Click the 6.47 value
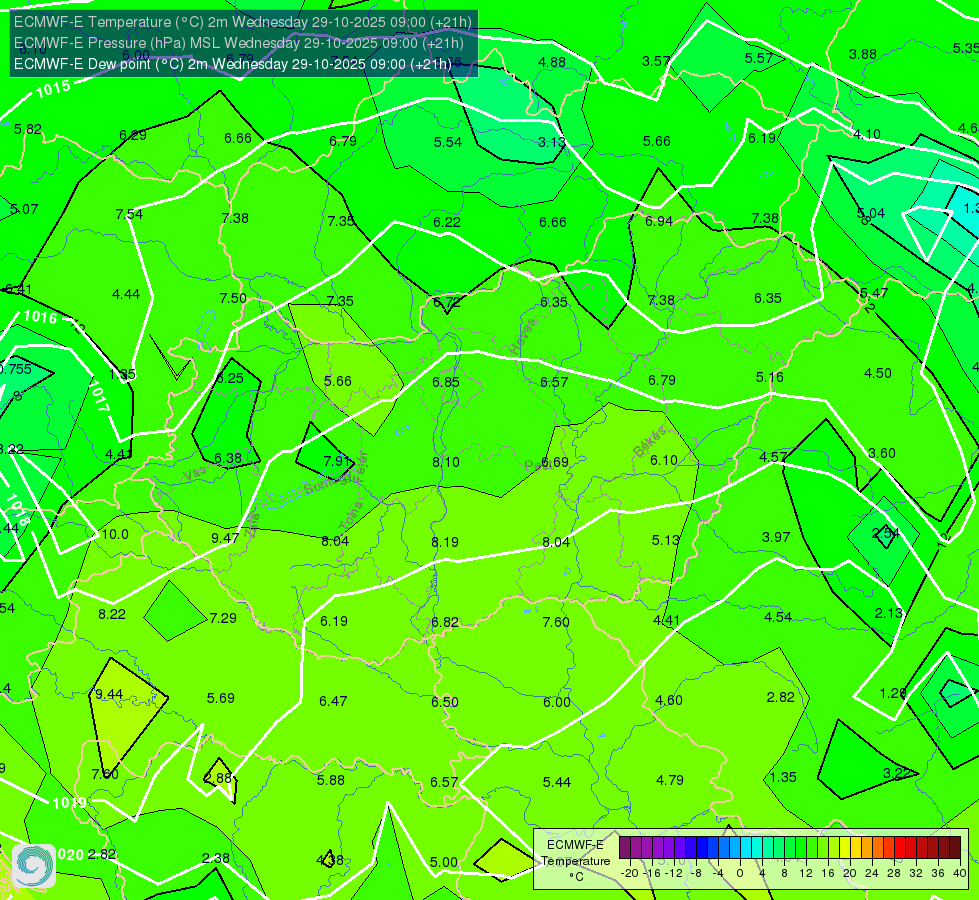 click(333, 701)
